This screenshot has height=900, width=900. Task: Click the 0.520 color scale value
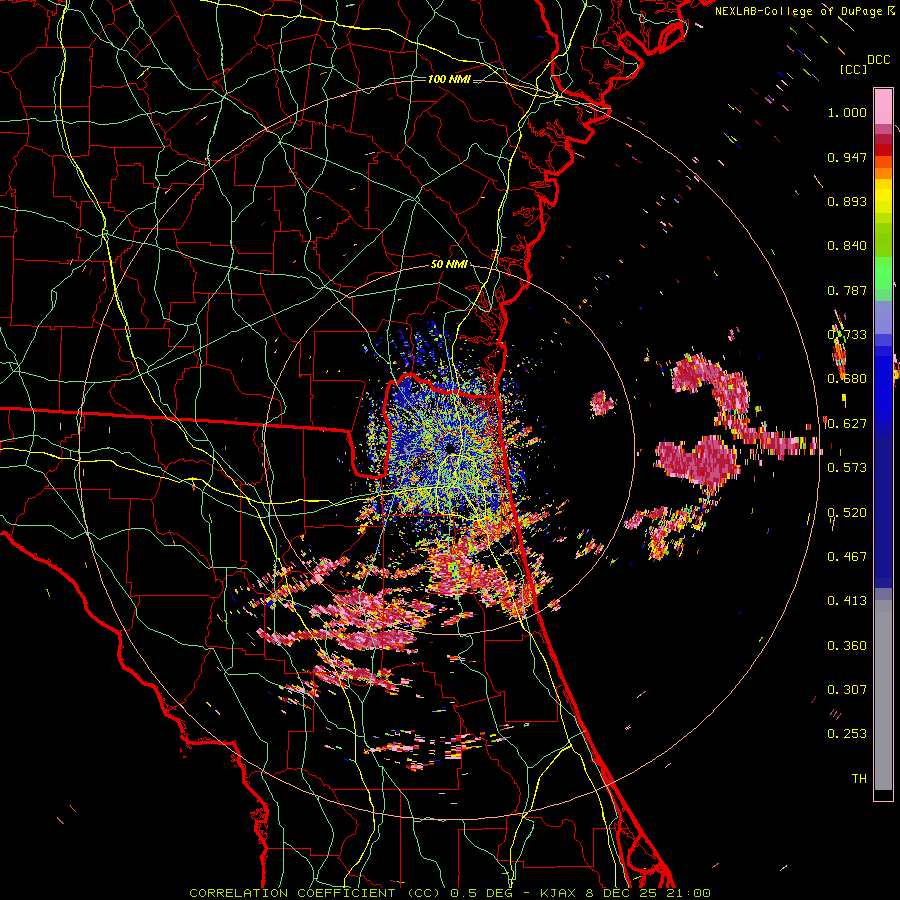(847, 512)
